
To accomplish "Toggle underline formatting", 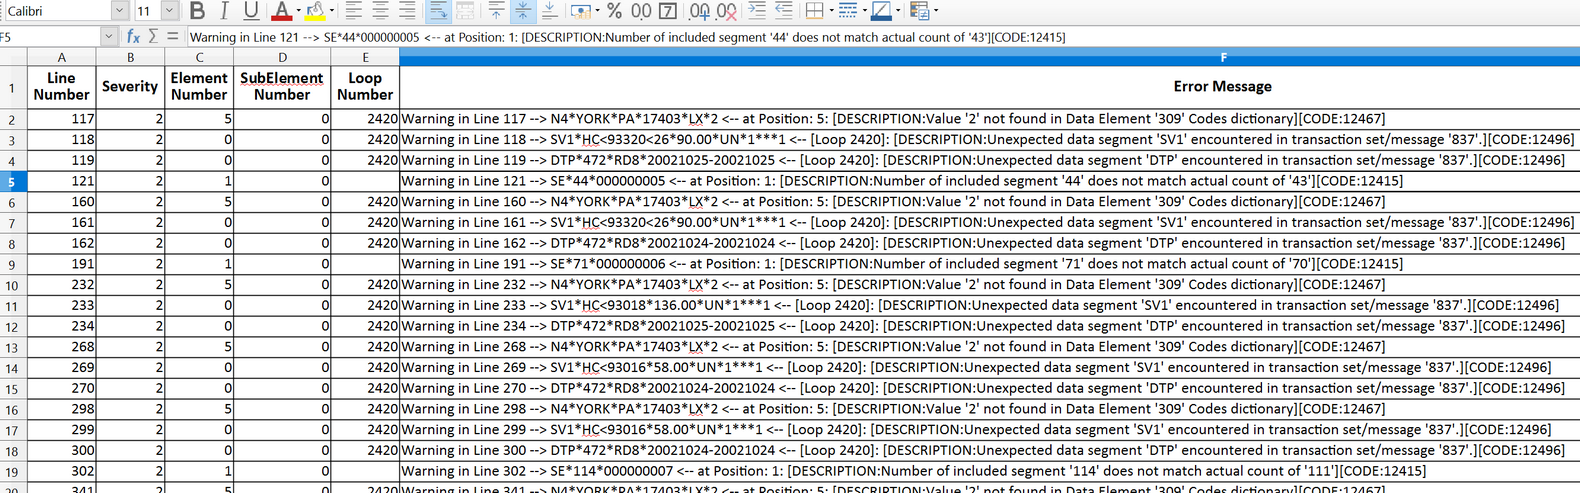I will click(x=251, y=11).
